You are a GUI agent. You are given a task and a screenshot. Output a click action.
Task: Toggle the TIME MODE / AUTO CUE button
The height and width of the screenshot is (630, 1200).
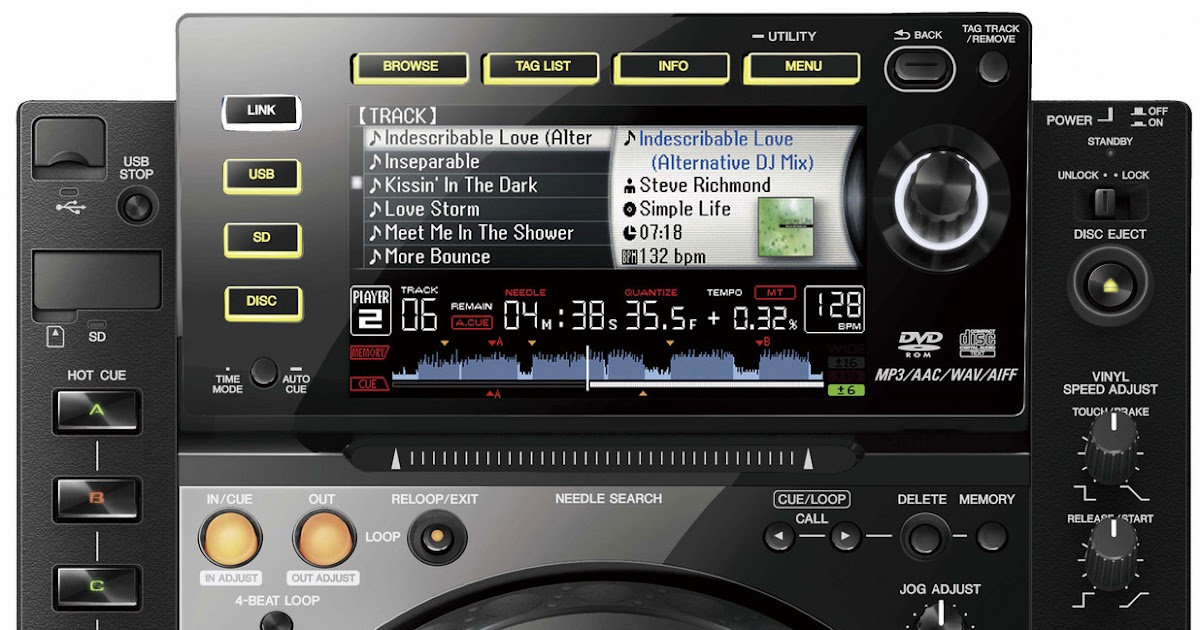(263, 373)
